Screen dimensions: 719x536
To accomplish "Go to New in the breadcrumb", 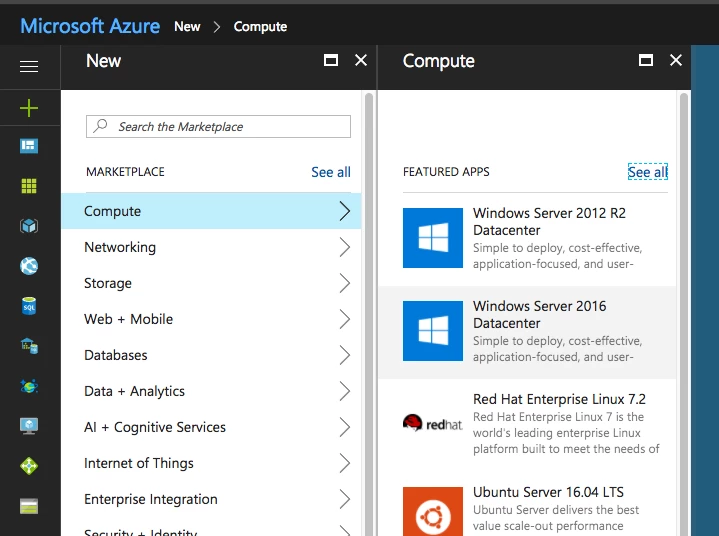I will click(x=187, y=27).
